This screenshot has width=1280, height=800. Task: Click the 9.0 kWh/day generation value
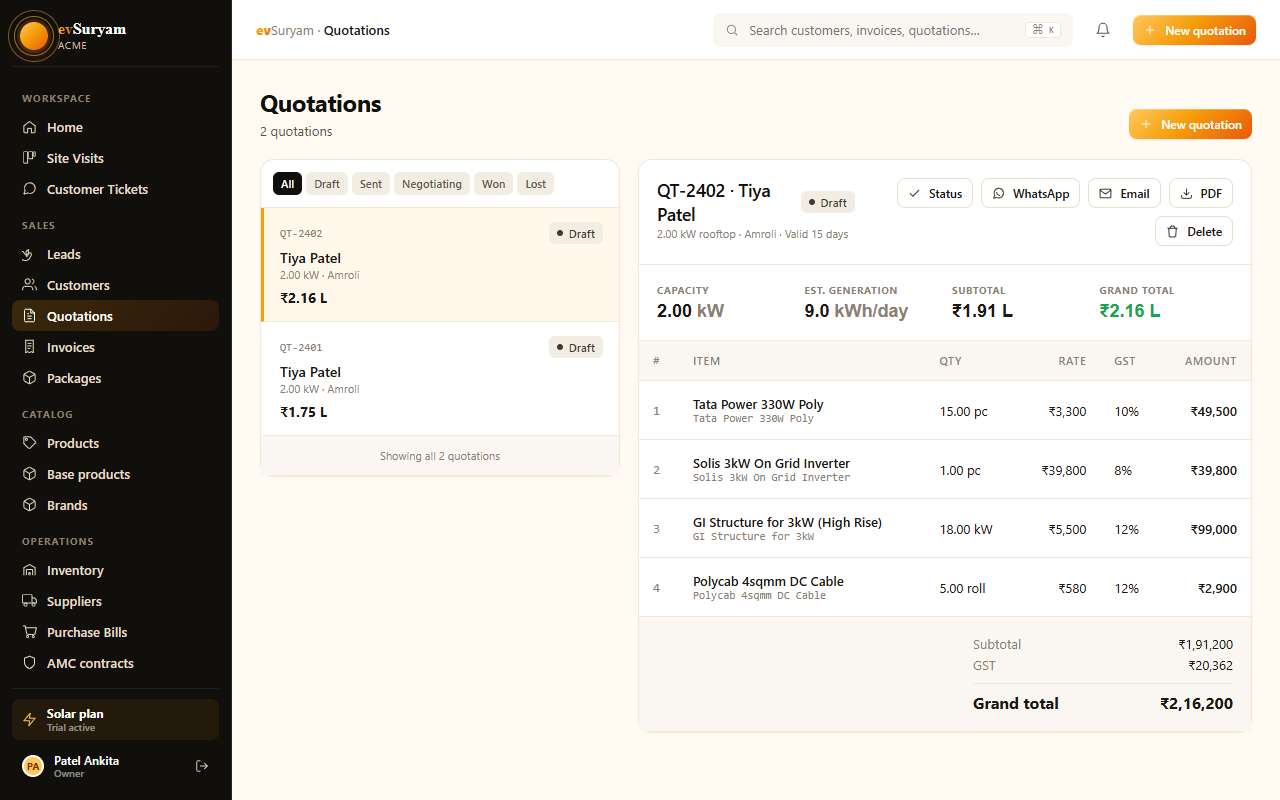(856, 310)
